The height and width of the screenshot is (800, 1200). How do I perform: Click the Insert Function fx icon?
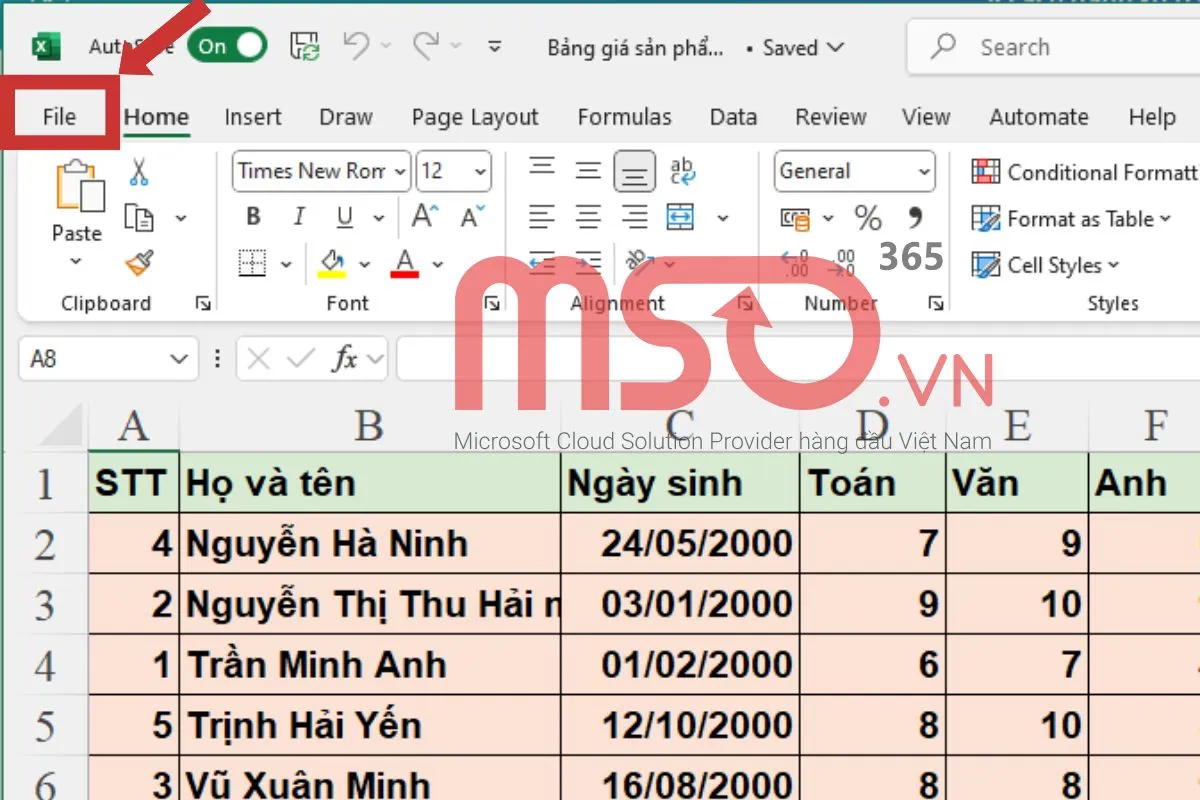[x=345, y=359]
